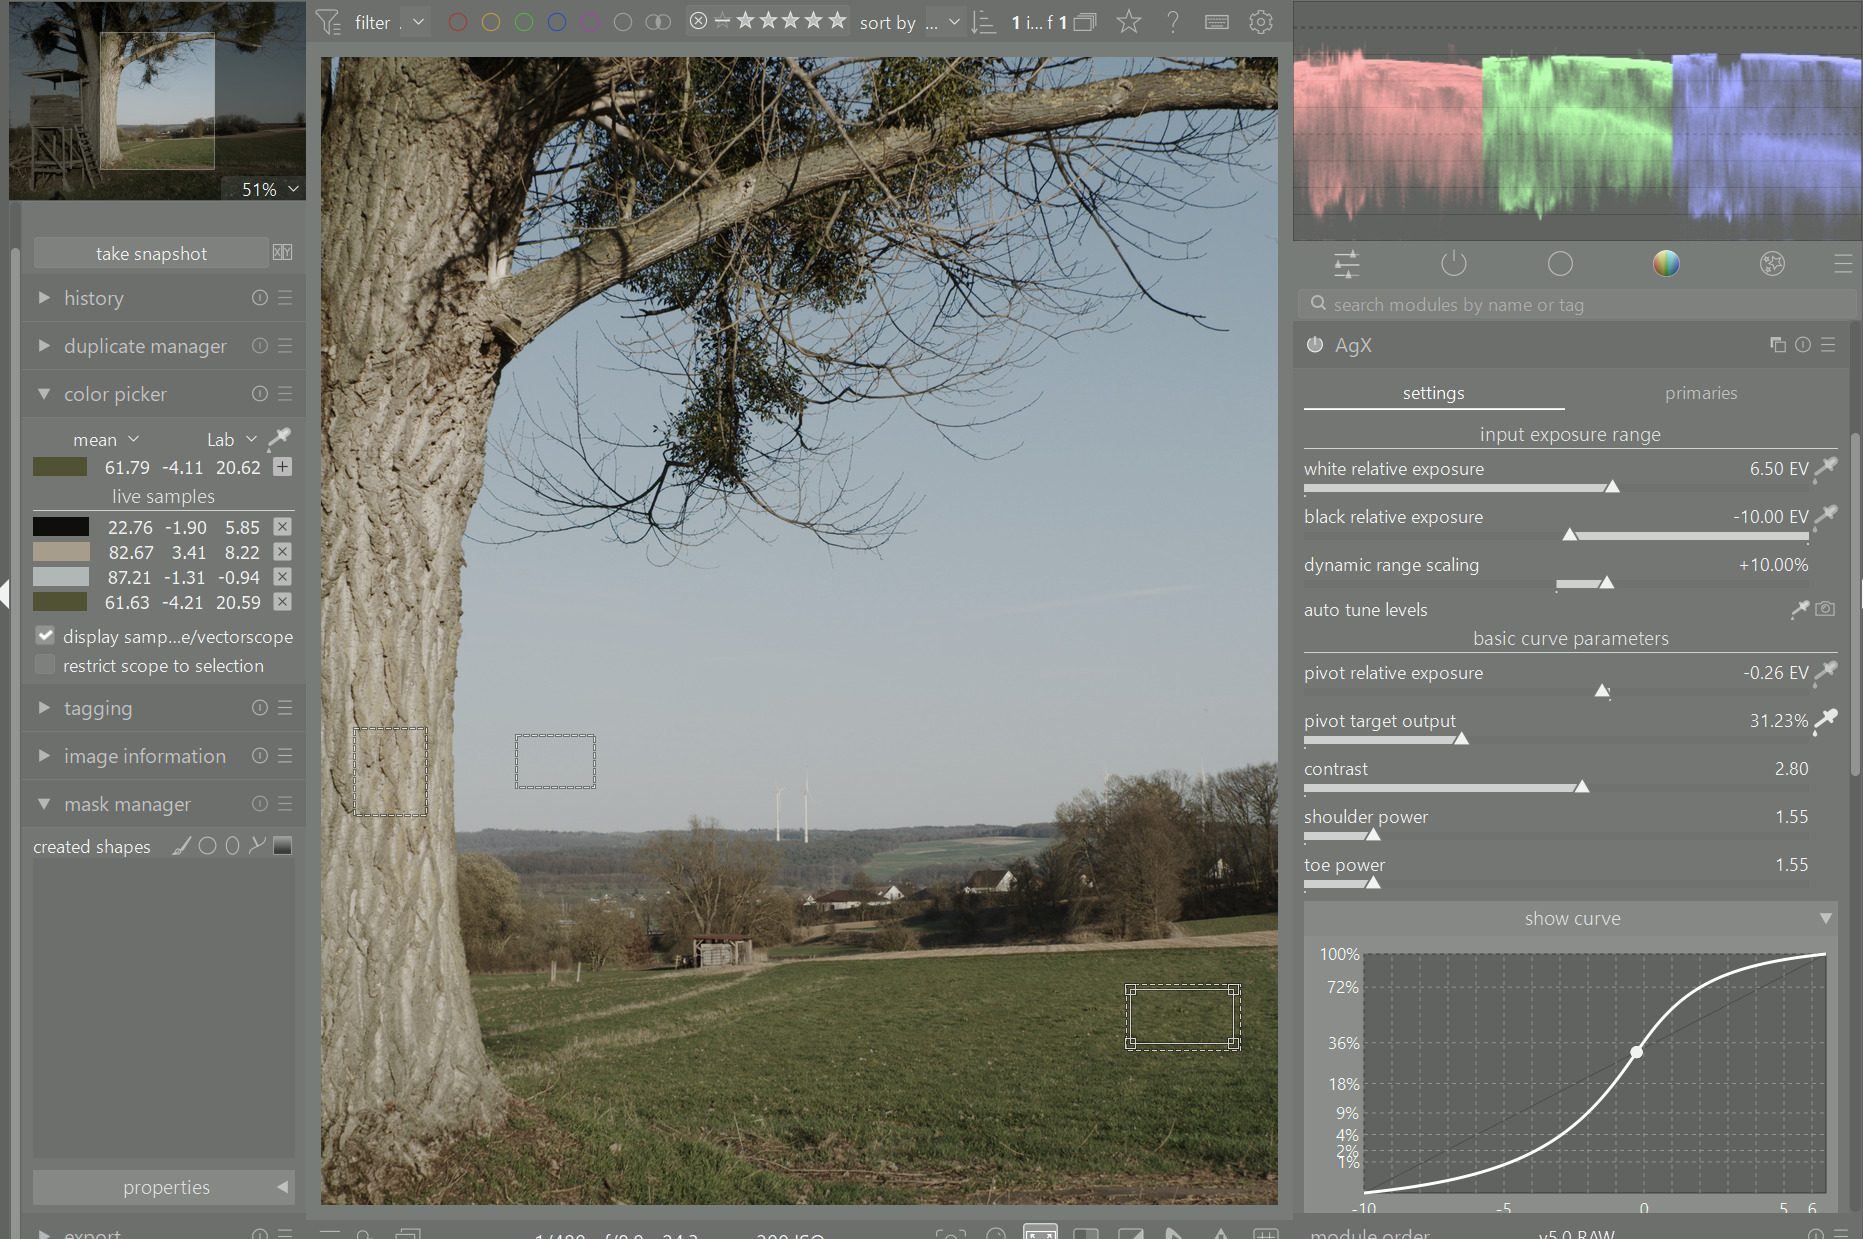Toggle the show curve section header
The image size is (1863, 1239).
(1571, 918)
